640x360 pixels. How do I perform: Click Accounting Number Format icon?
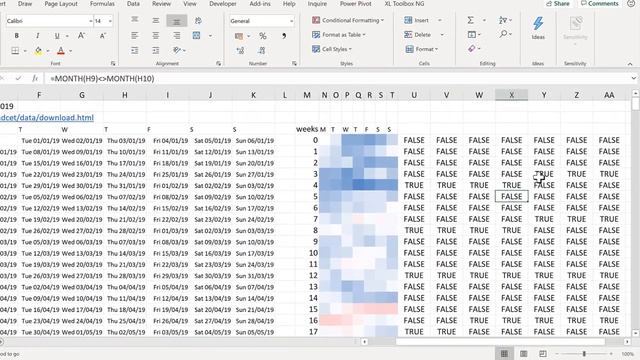[239, 36]
